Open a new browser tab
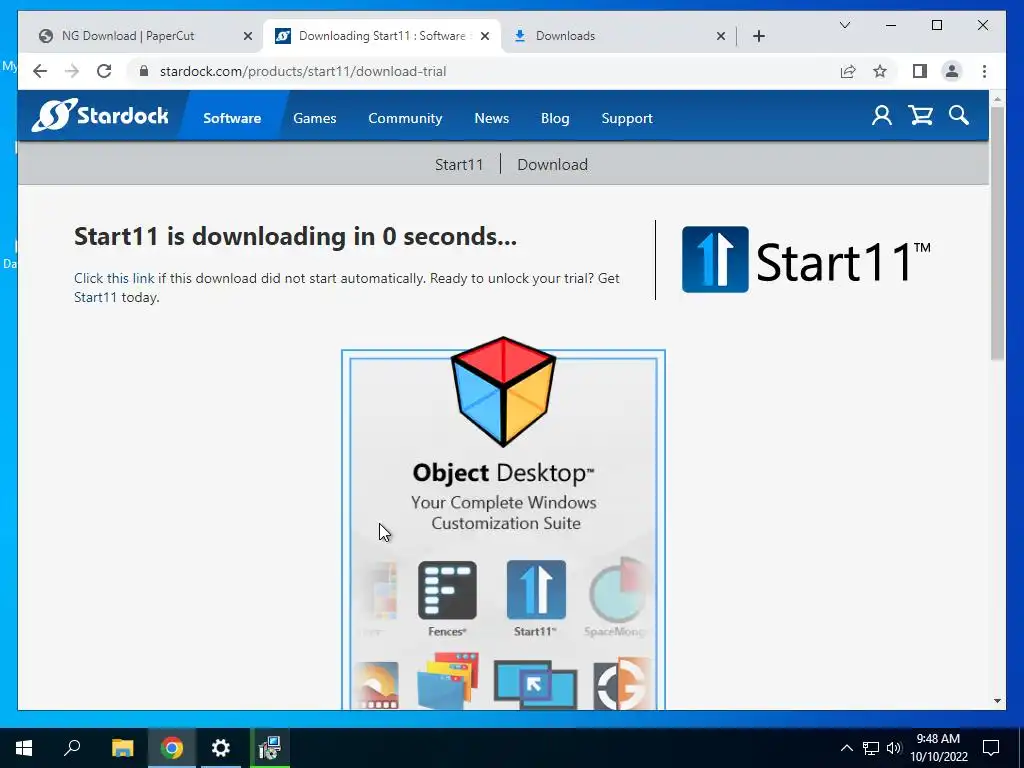 [x=758, y=36]
